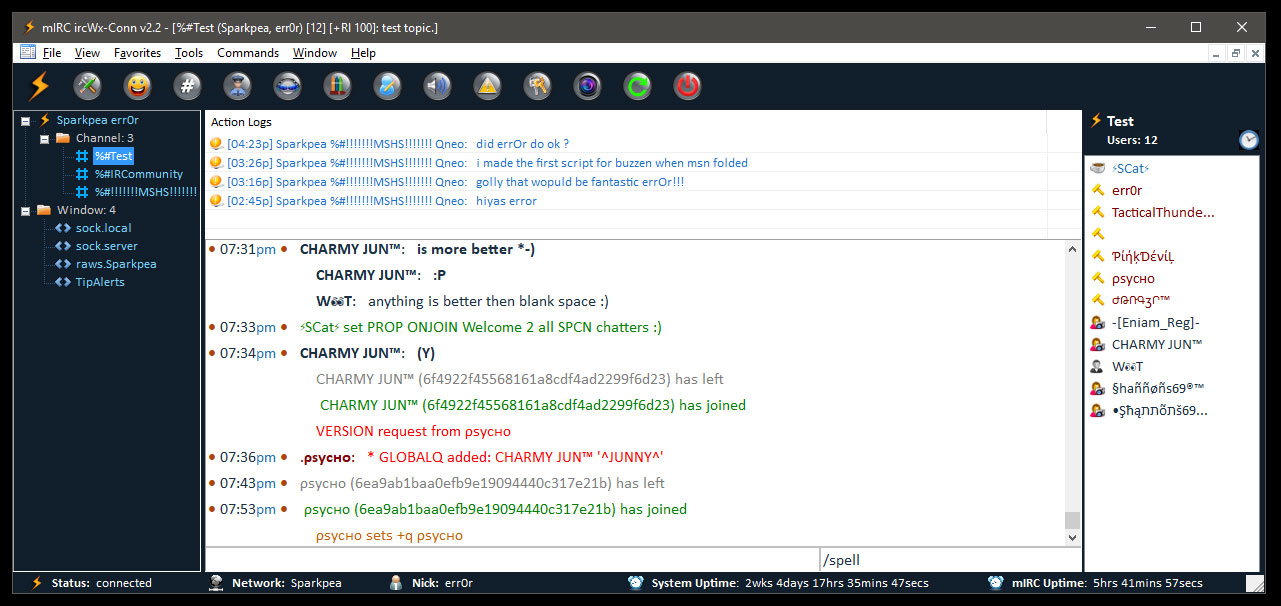The width and height of the screenshot is (1281, 606).
Task: Click the System Uptime clock icon
Action: [635, 583]
